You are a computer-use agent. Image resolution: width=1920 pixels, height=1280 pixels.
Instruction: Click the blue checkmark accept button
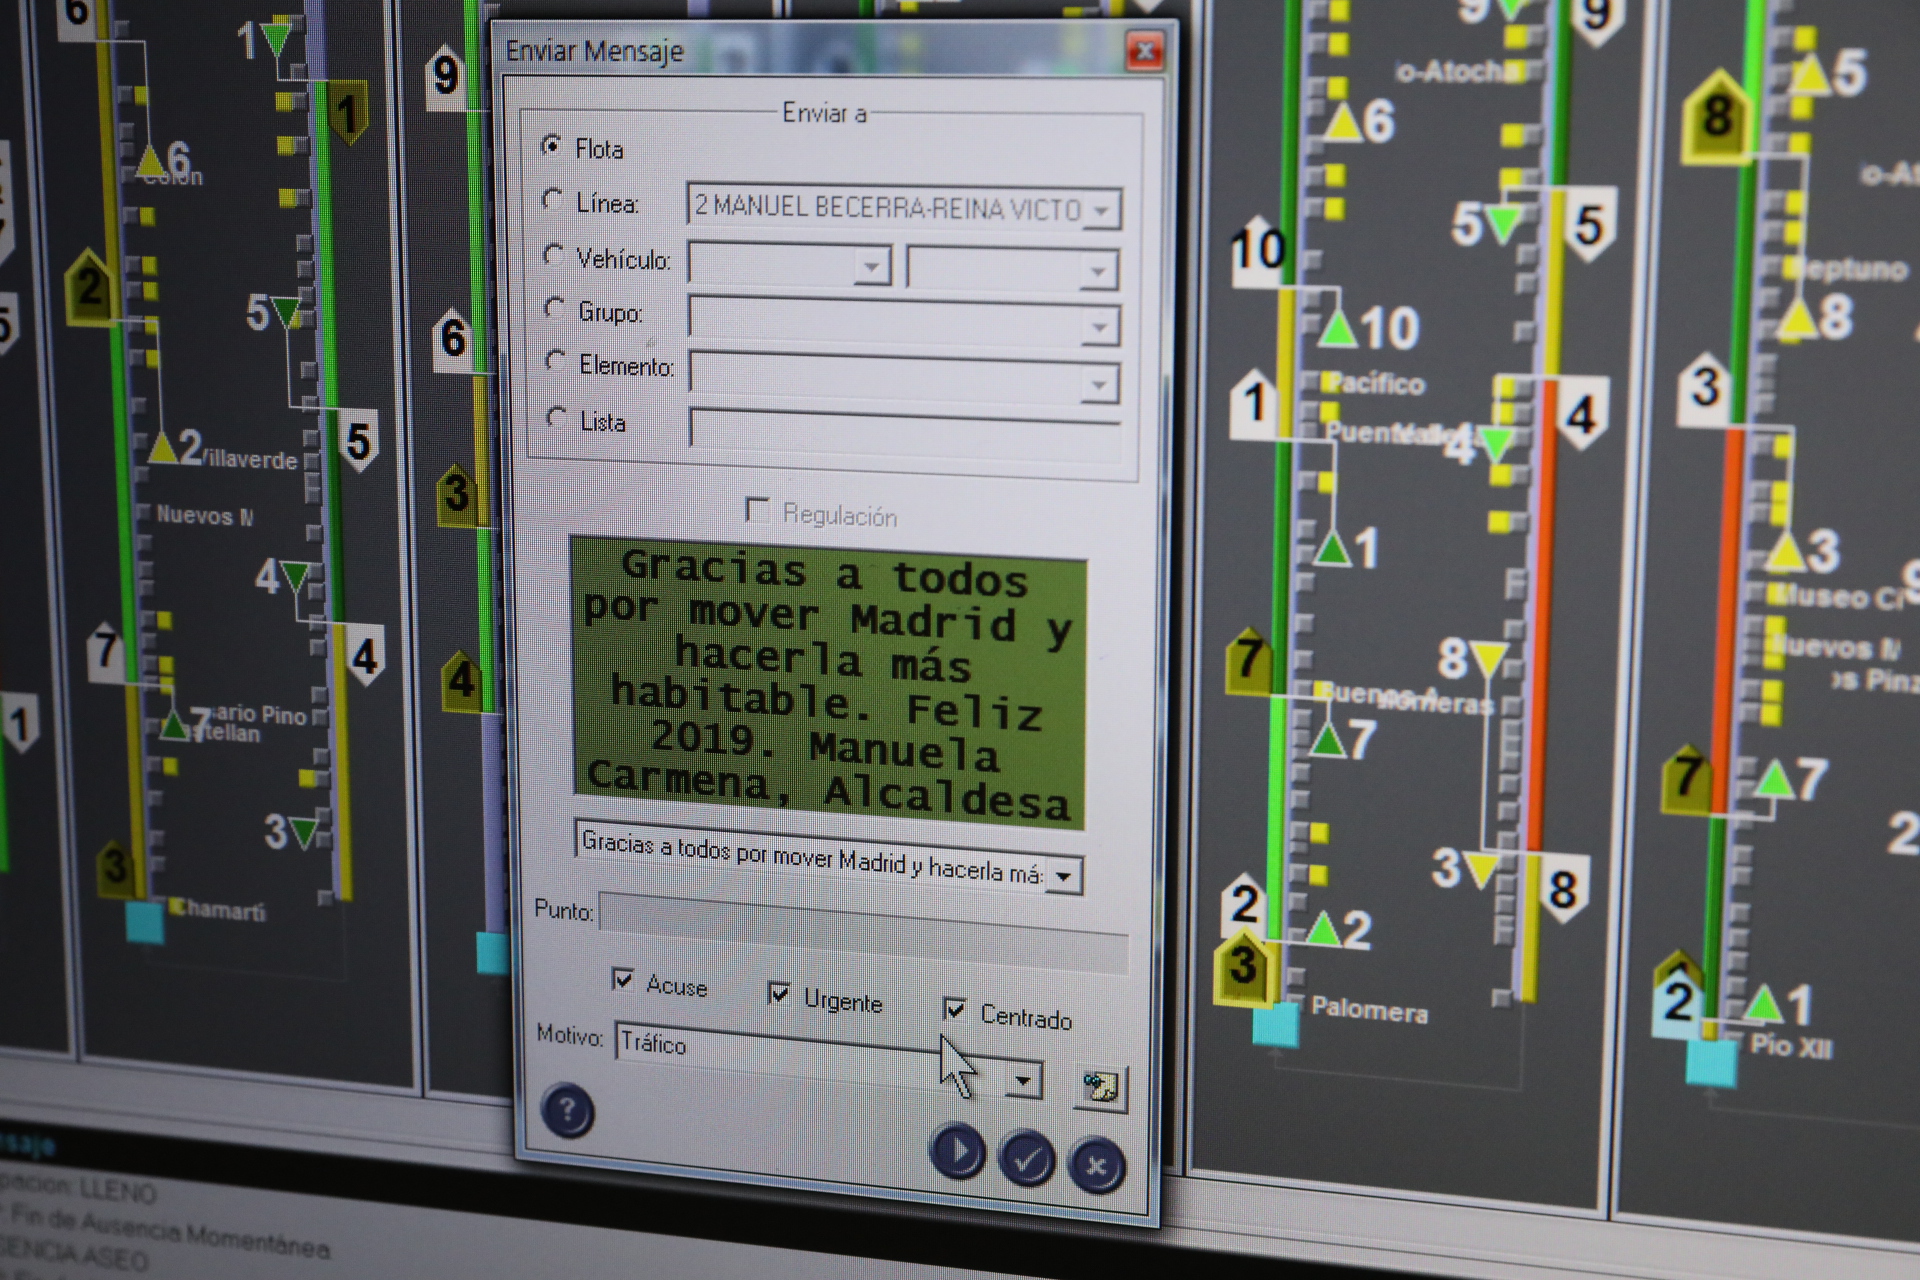(x=1027, y=1159)
